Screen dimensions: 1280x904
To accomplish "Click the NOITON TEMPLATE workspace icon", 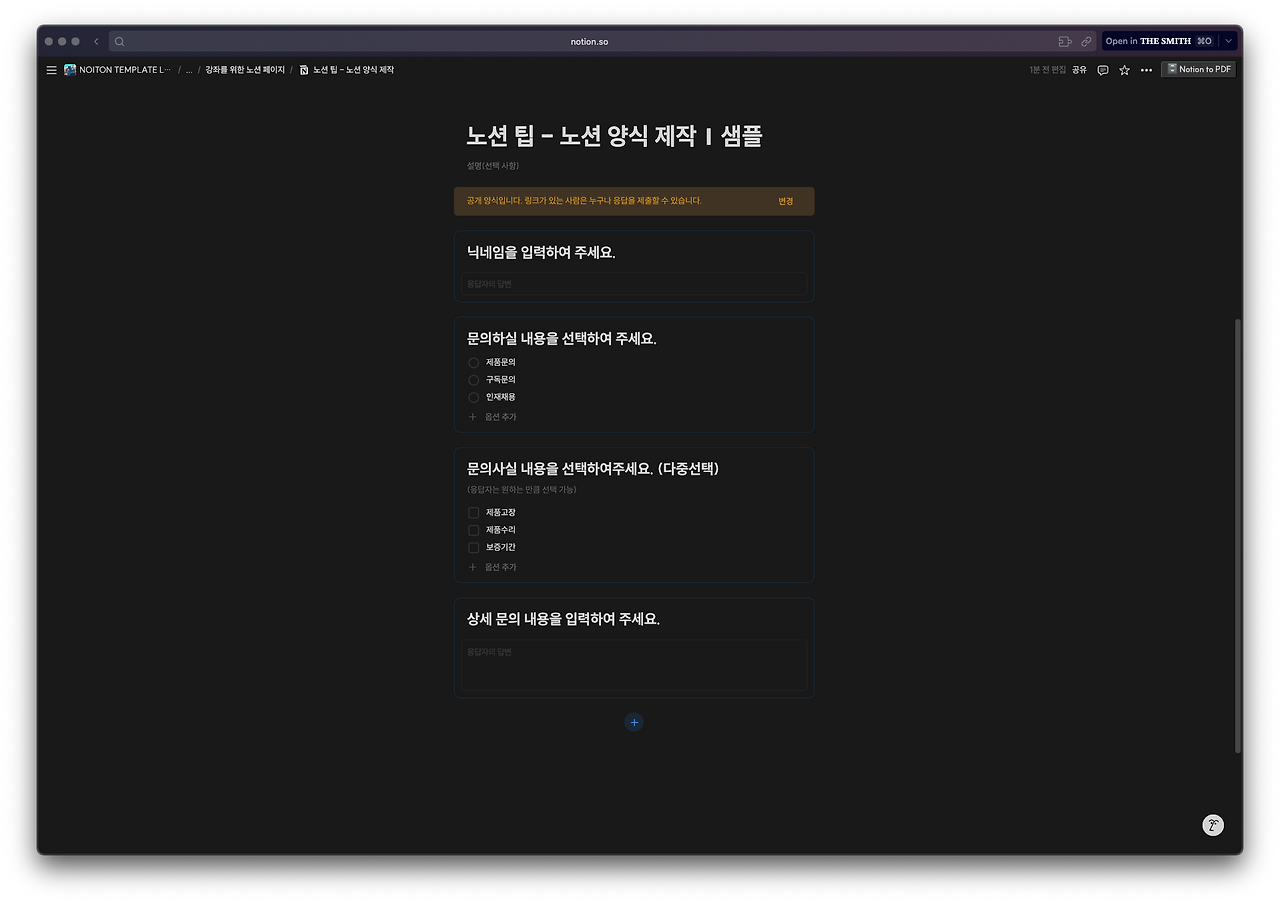I will coord(69,70).
